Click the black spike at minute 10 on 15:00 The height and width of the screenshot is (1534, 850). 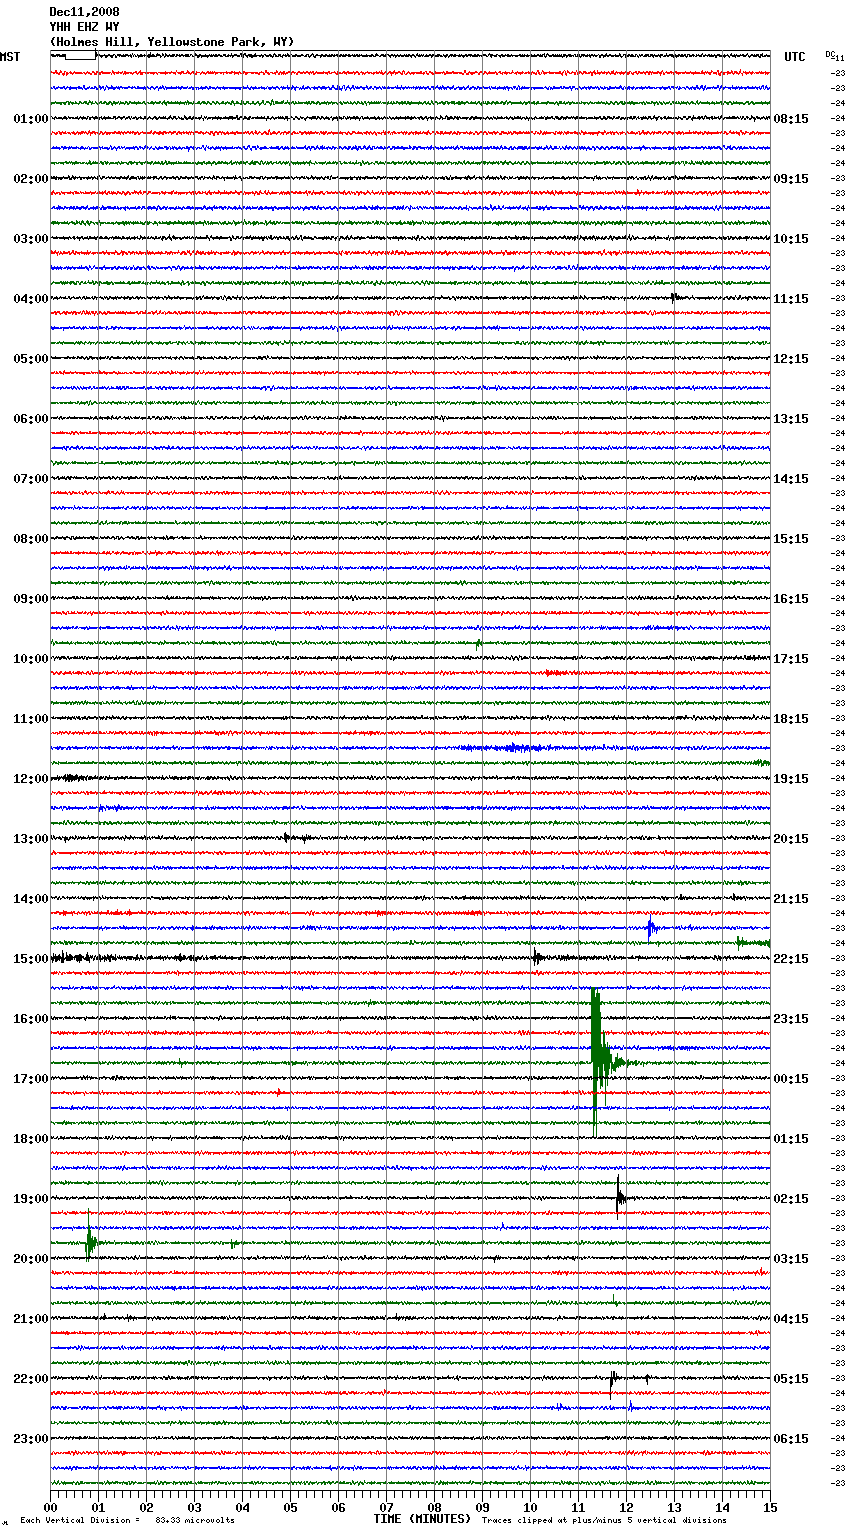(536, 957)
